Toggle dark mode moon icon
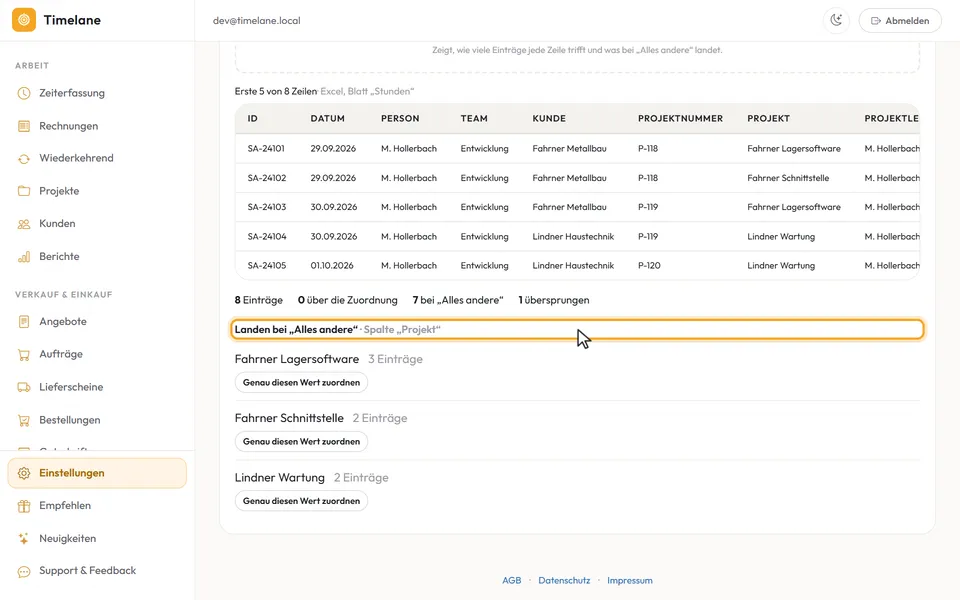This screenshot has height=600, width=960. pos(836,20)
